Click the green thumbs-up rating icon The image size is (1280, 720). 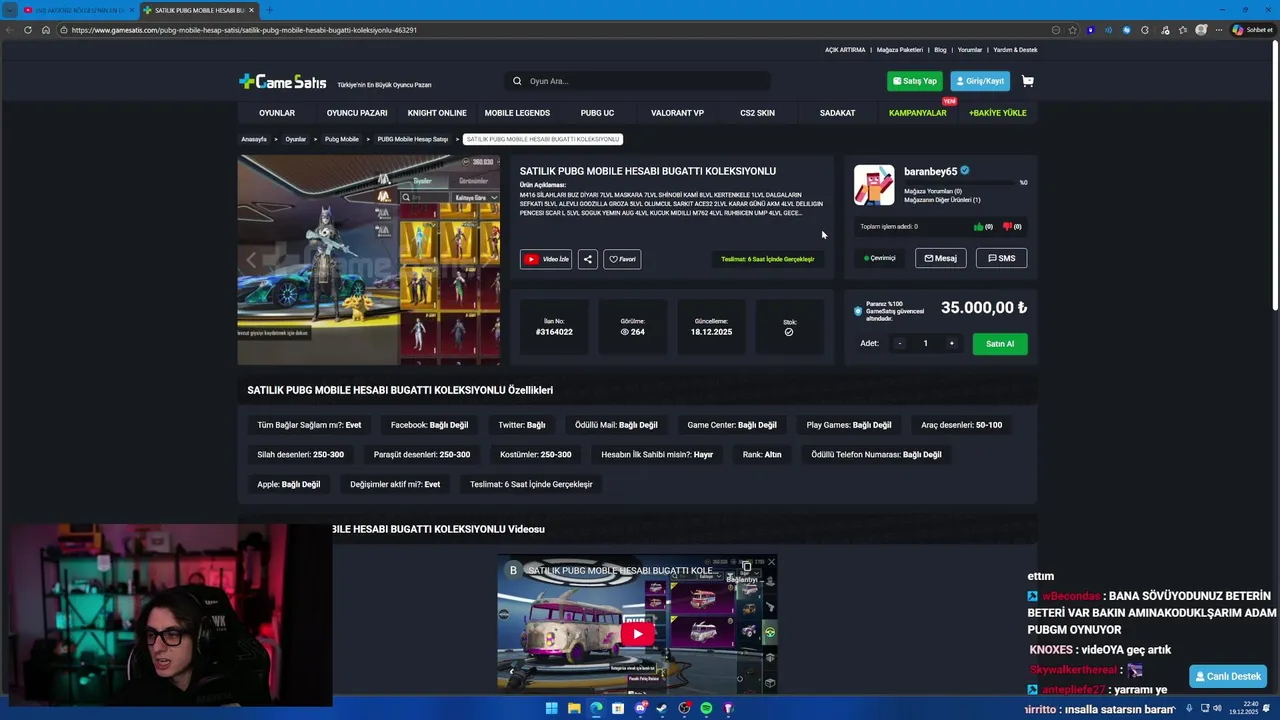point(978,227)
